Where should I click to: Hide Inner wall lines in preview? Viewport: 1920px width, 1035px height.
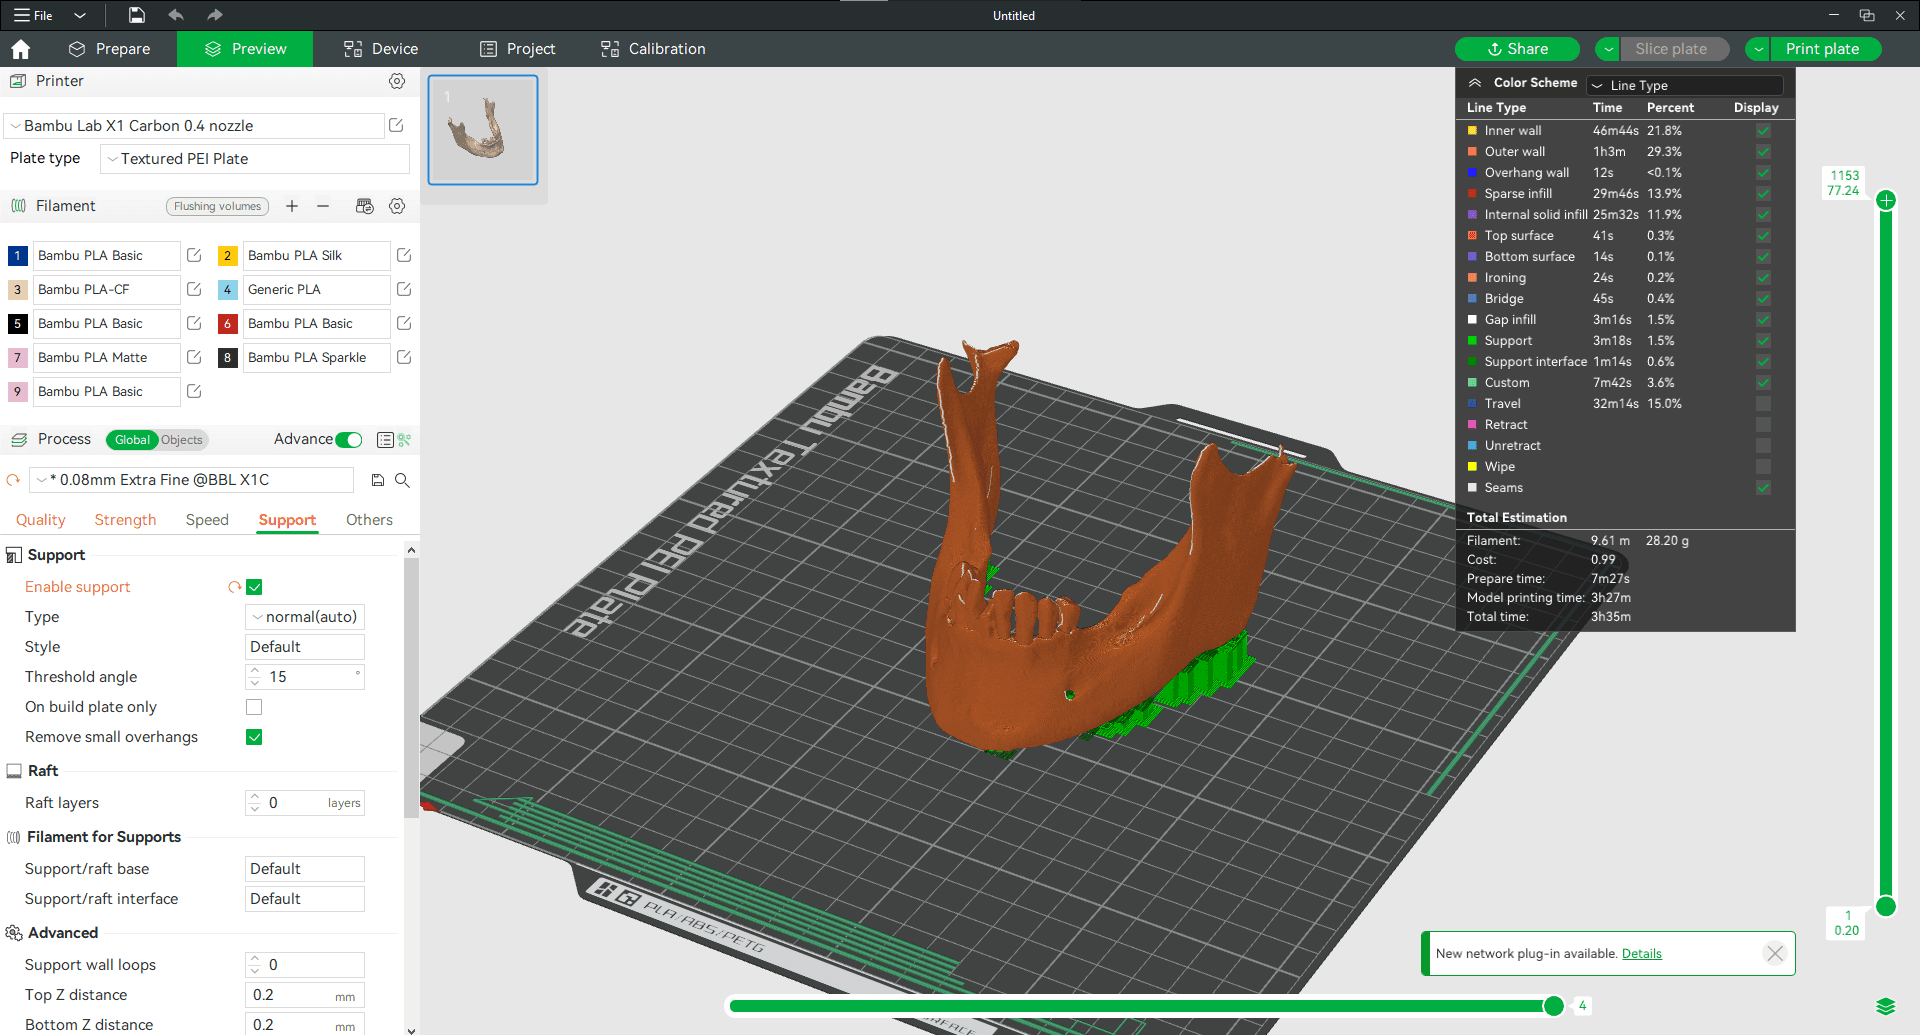[1763, 131]
